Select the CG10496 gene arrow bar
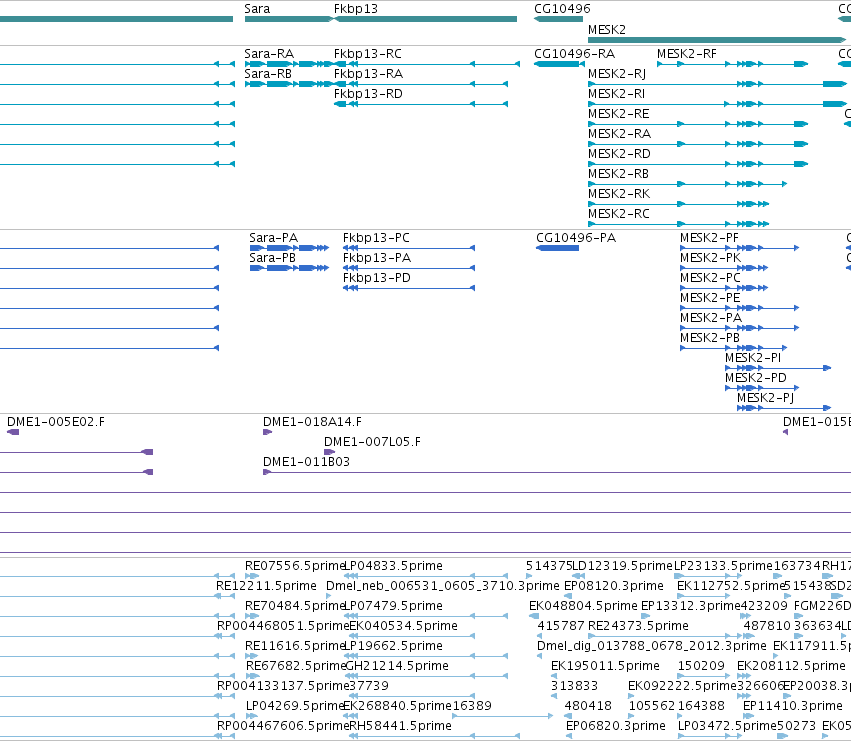 click(x=558, y=19)
